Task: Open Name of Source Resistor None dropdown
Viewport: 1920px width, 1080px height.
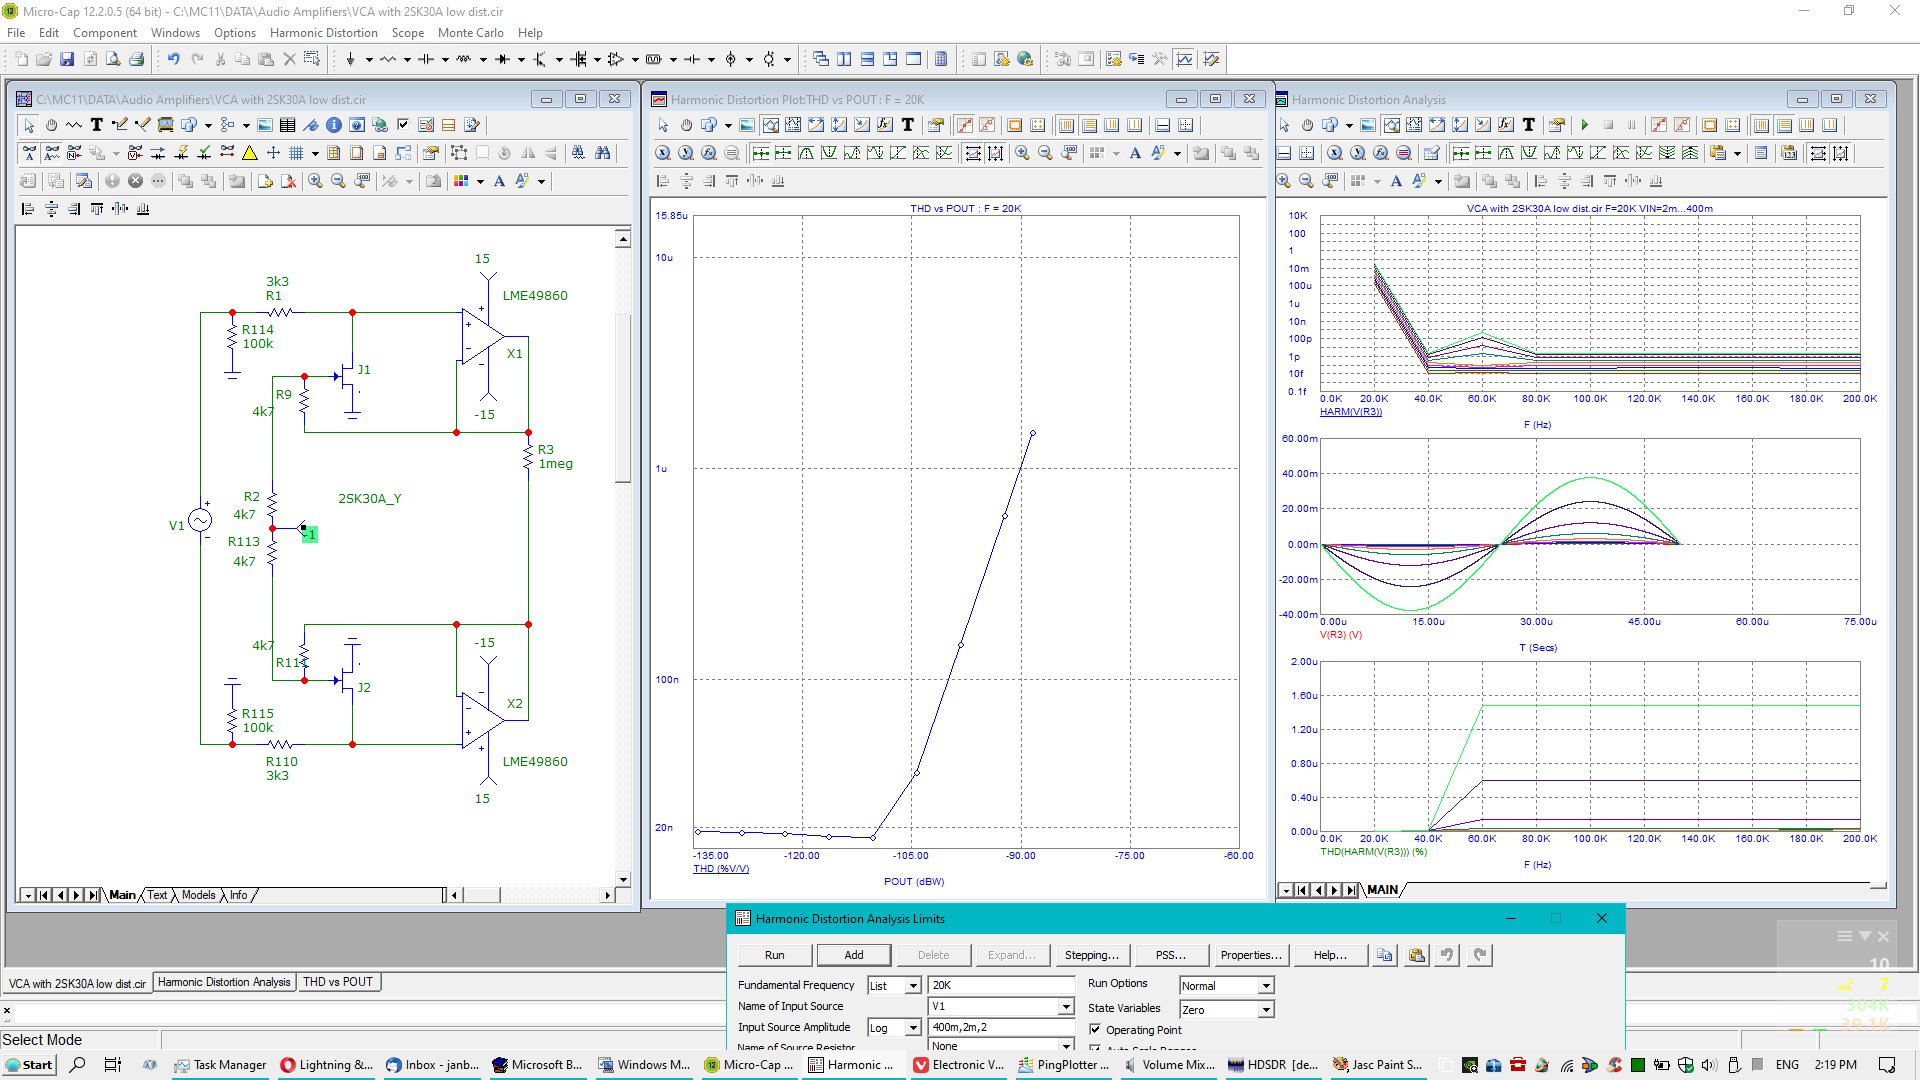Action: pos(1066,1045)
